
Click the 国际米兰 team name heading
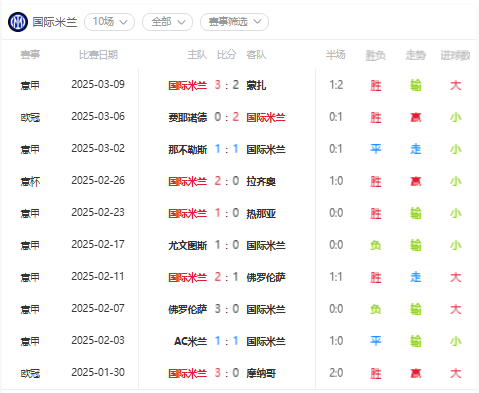click(x=55, y=22)
